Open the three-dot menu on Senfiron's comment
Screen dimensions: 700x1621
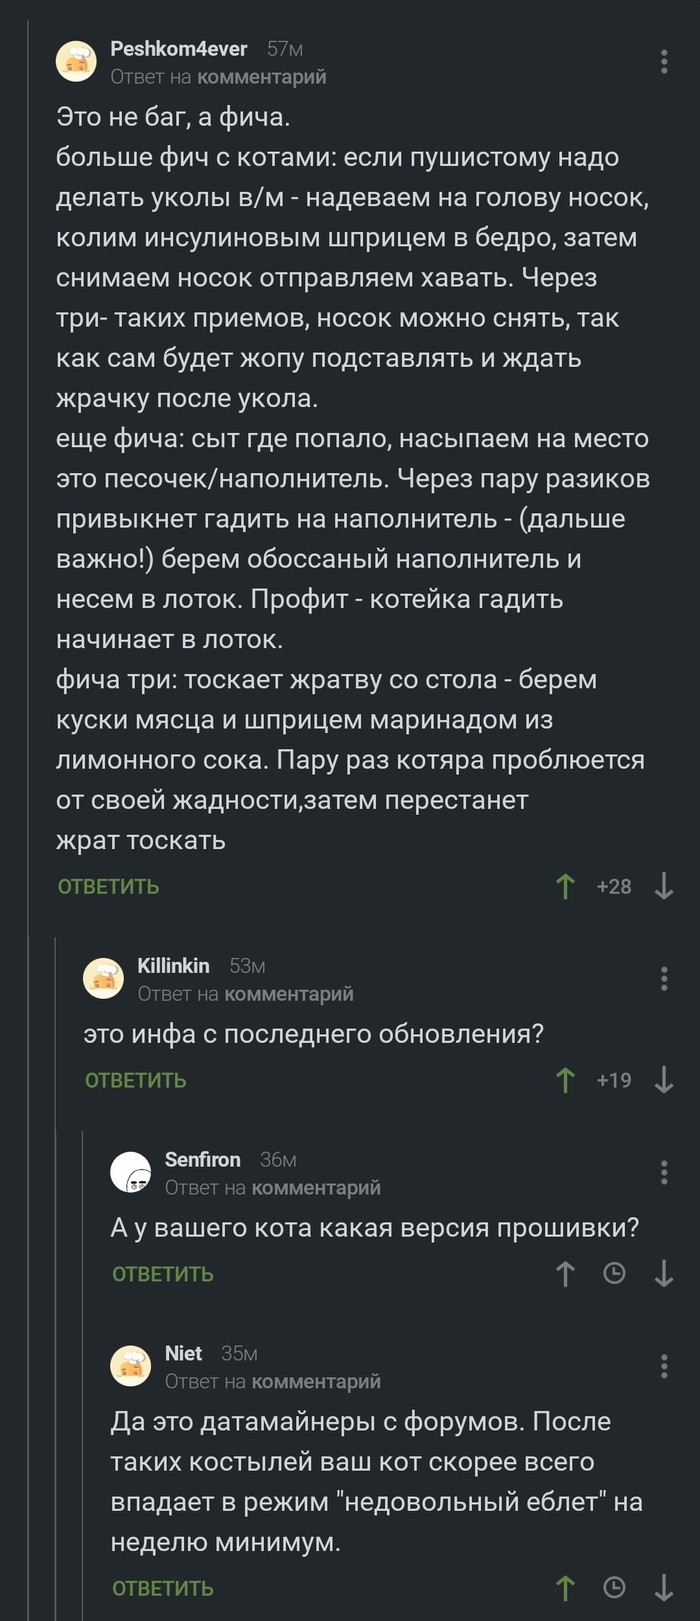(x=663, y=1171)
